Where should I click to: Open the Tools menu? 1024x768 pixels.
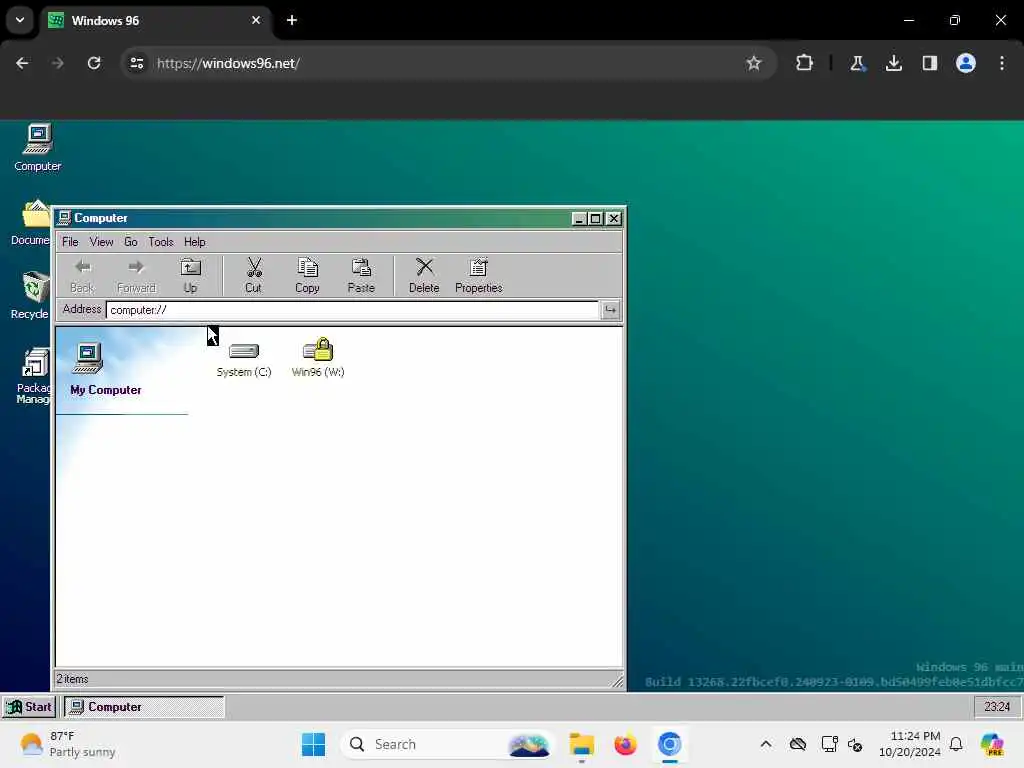161,242
